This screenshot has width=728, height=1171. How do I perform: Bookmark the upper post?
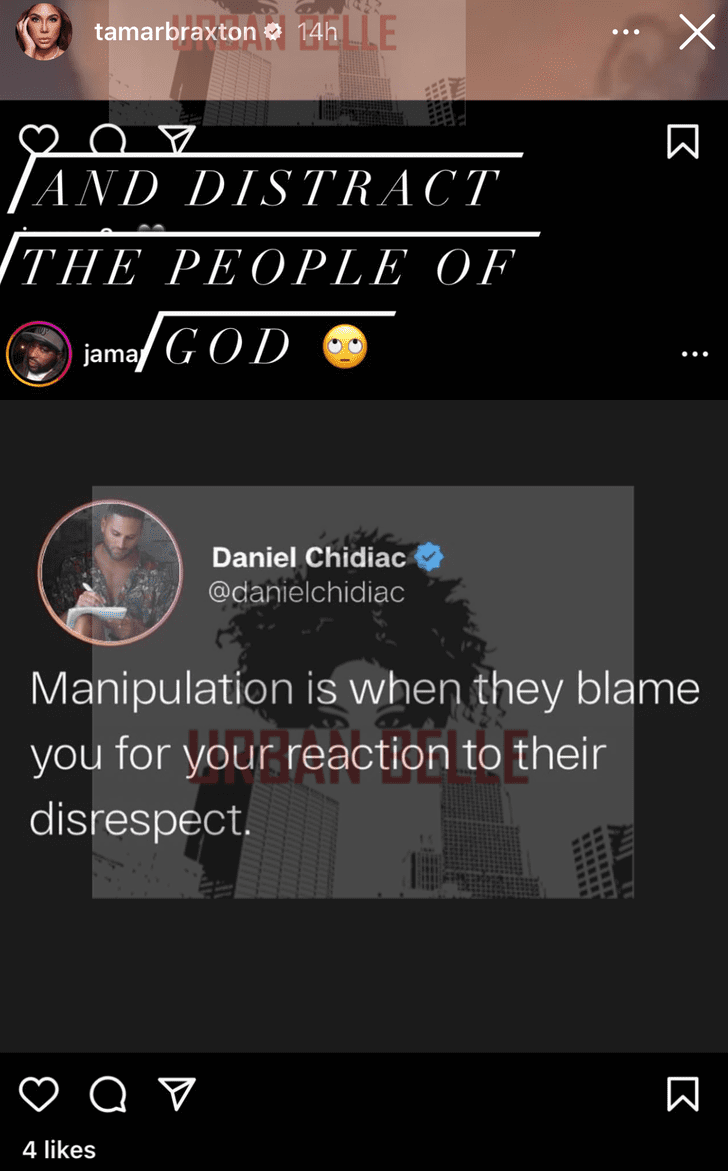point(682,141)
